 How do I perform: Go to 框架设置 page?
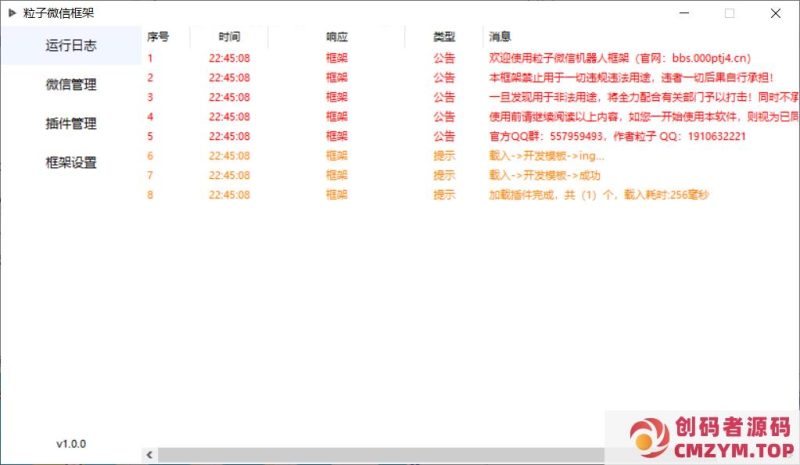71,163
